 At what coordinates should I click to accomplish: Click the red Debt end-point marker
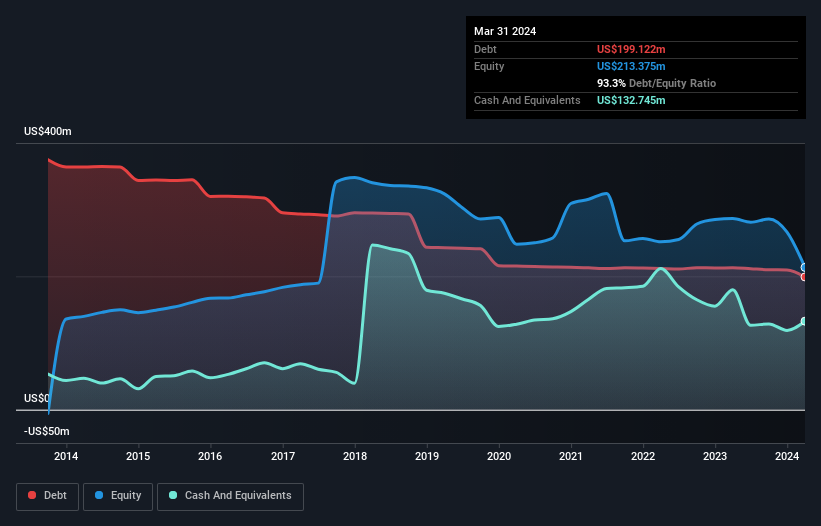point(804,277)
